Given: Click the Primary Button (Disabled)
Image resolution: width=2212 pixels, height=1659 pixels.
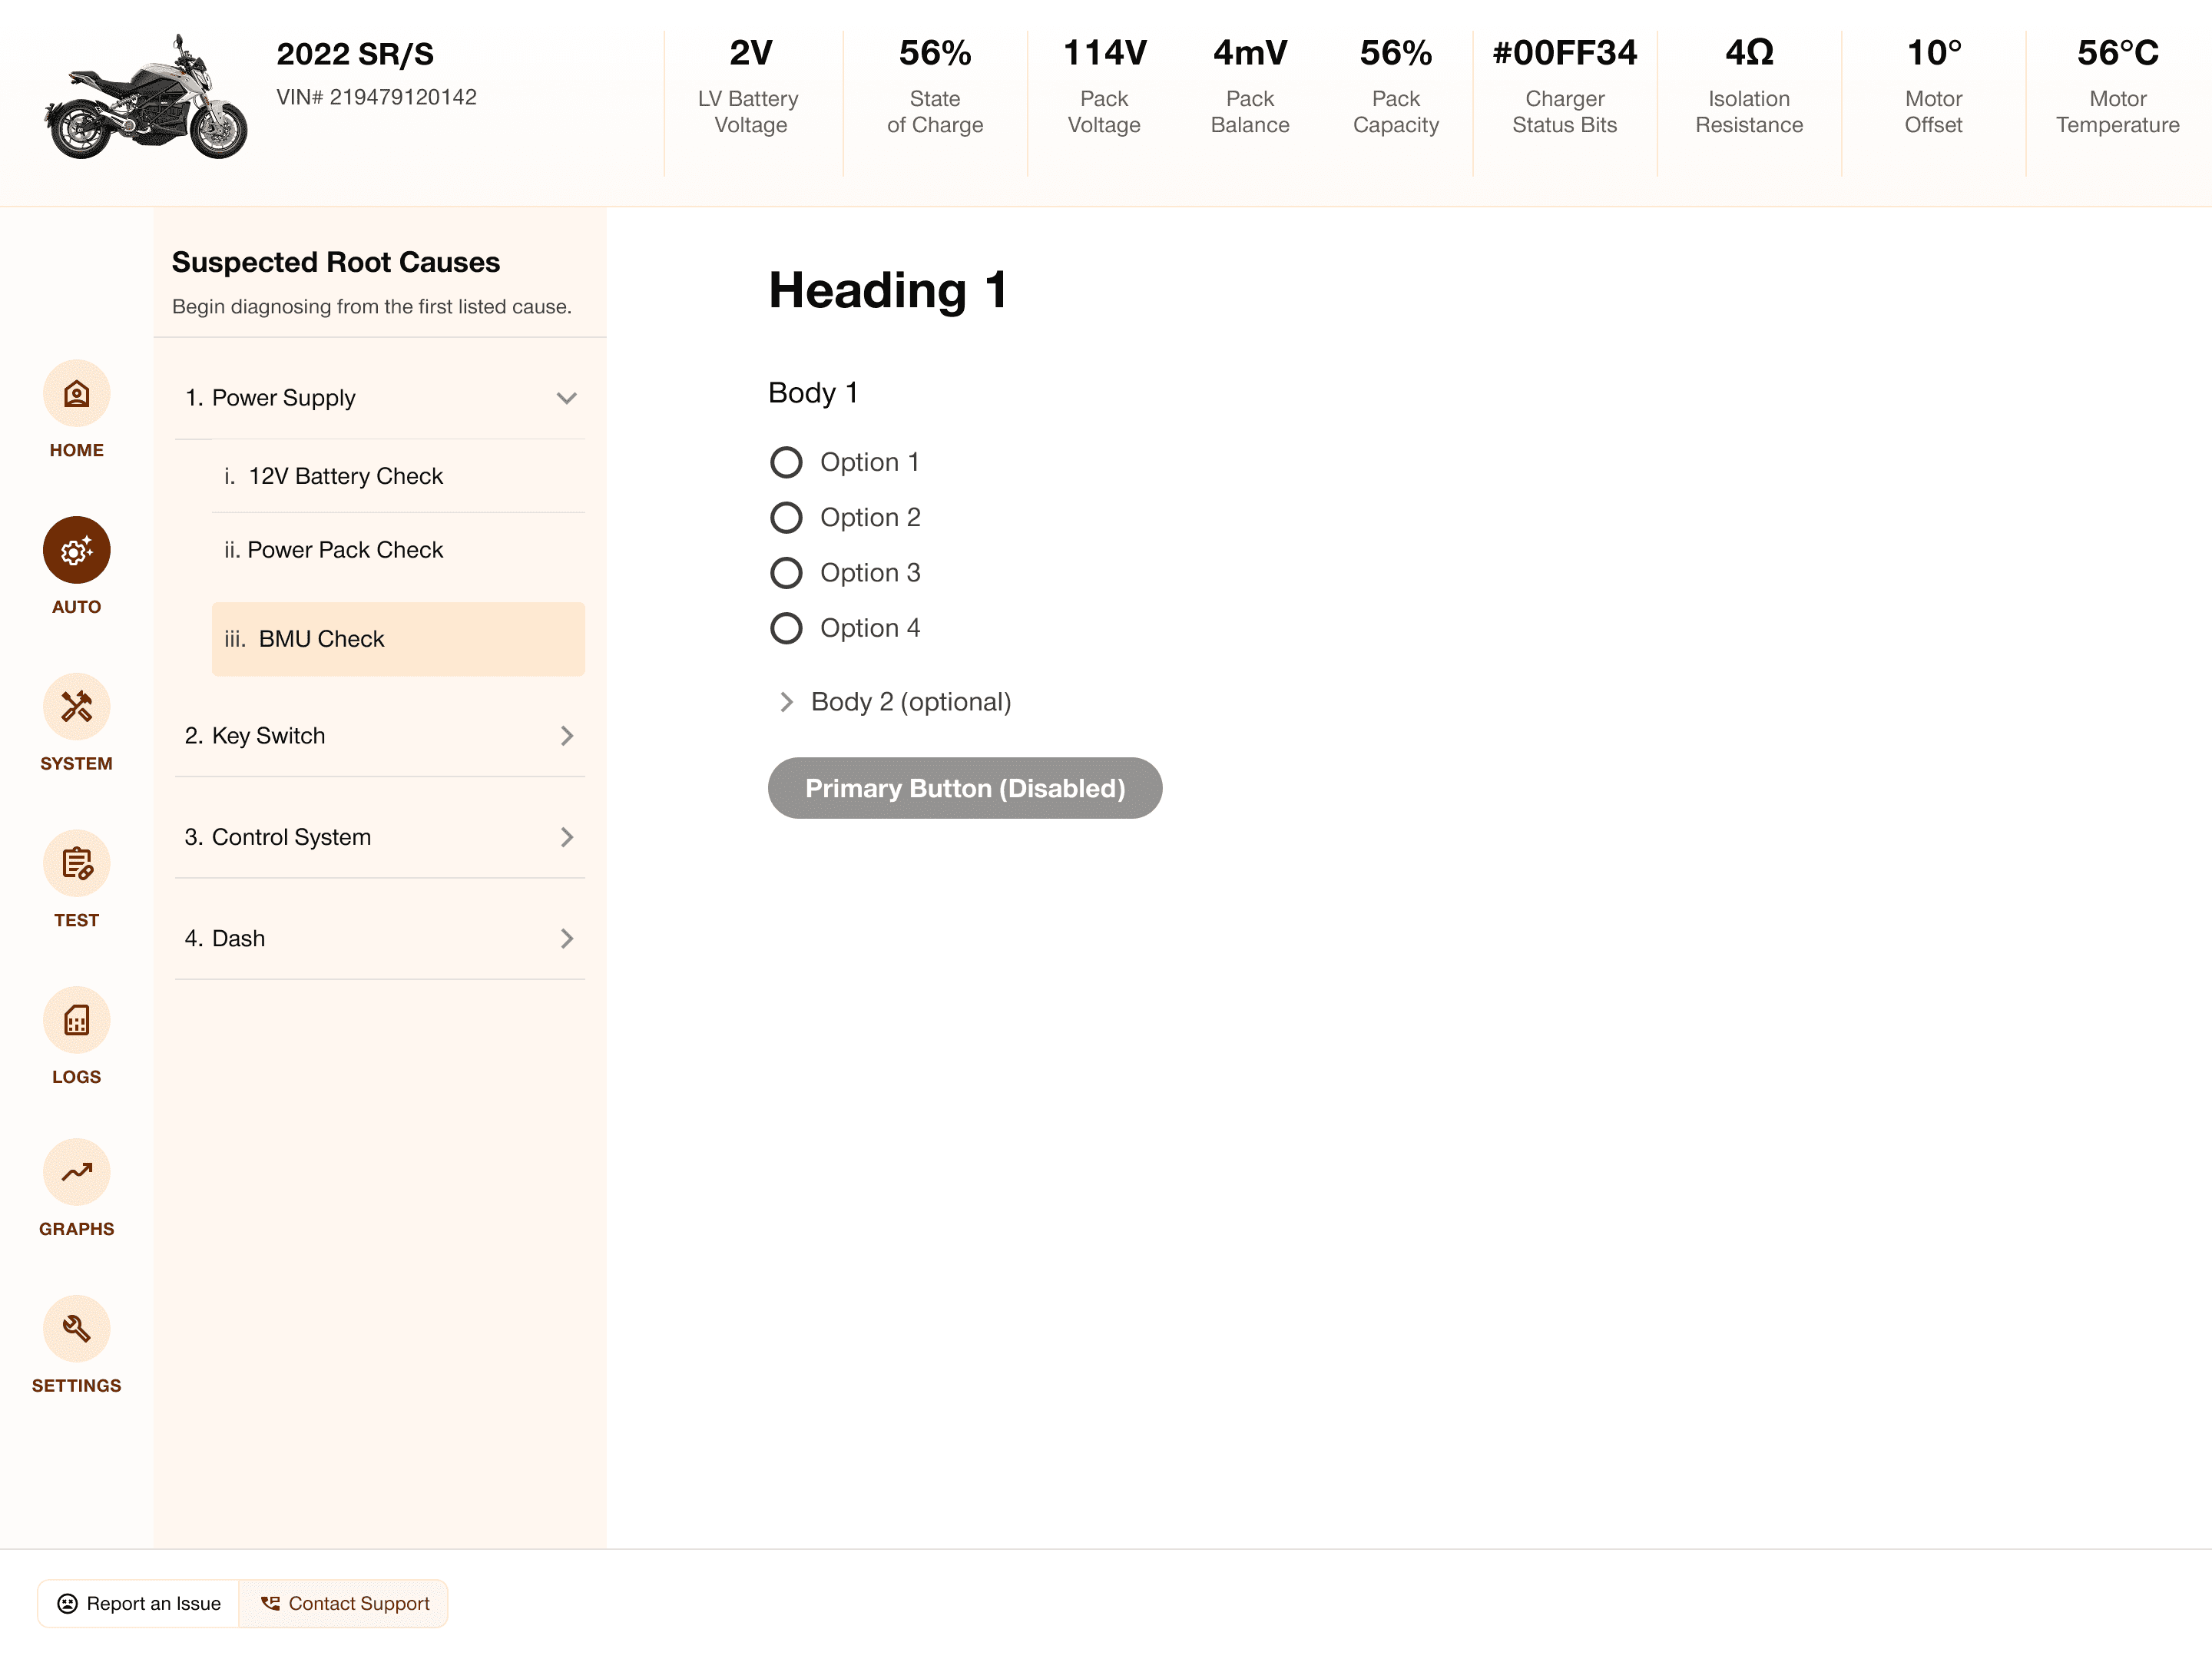Looking at the screenshot, I should coord(964,788).
